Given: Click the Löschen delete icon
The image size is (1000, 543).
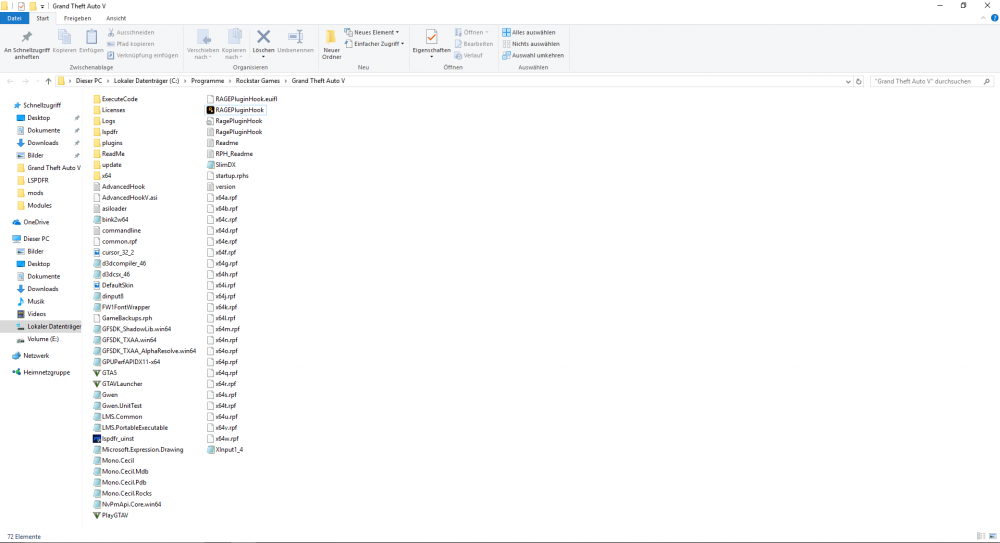Looking at the screenshot, I should [x=263, y=41].
